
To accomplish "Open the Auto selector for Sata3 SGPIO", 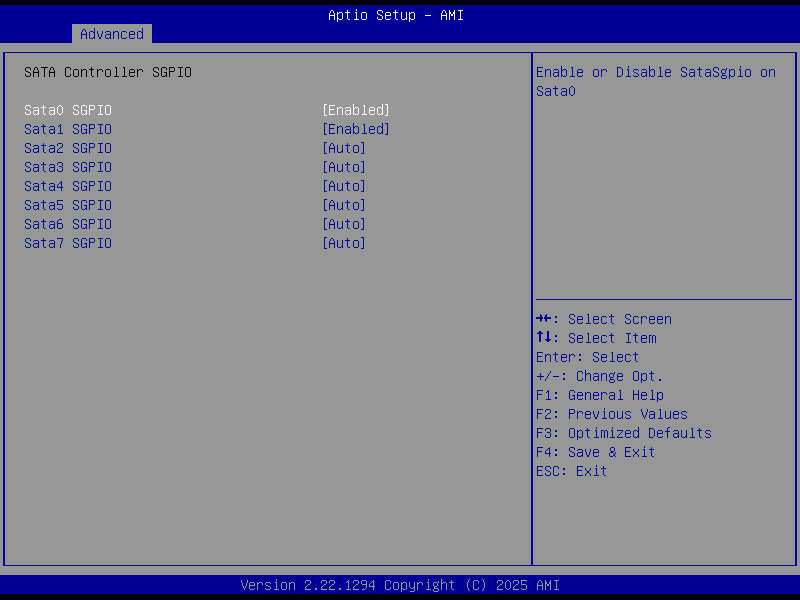I will pos(344,167).
